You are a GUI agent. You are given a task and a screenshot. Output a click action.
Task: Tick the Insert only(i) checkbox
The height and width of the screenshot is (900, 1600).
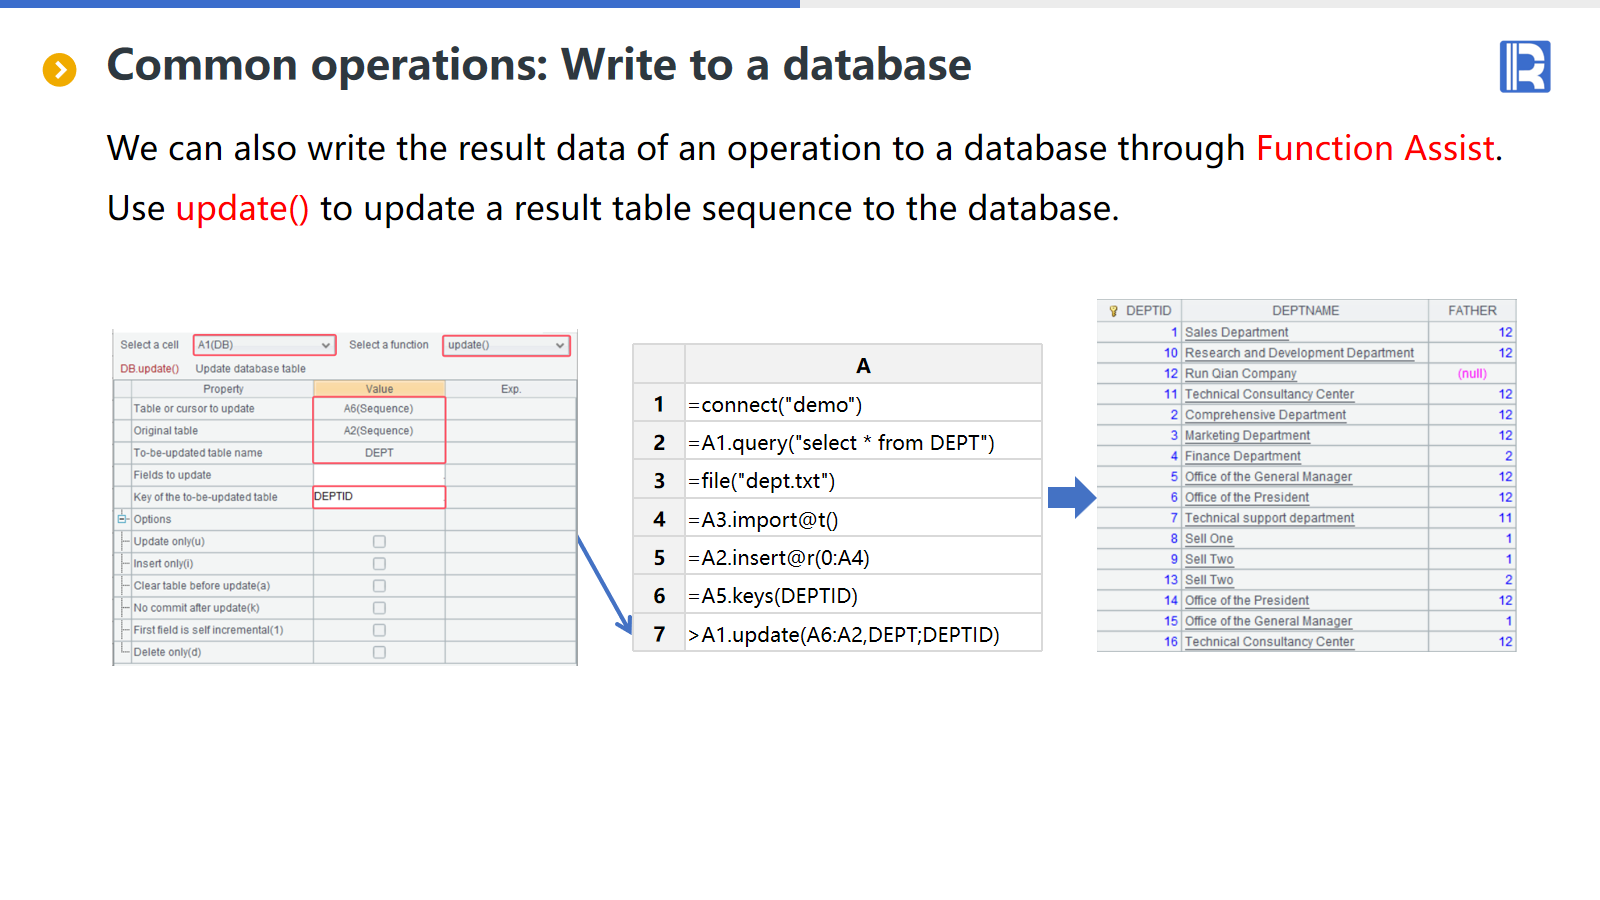[379, 564]
